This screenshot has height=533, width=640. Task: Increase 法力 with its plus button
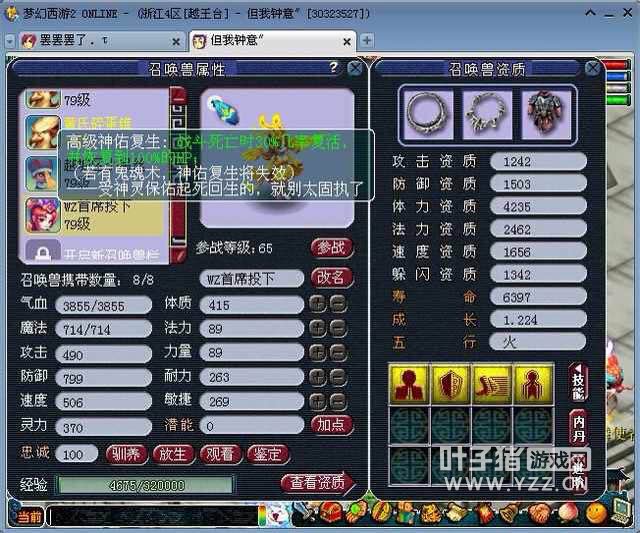[x=318, y=328]
